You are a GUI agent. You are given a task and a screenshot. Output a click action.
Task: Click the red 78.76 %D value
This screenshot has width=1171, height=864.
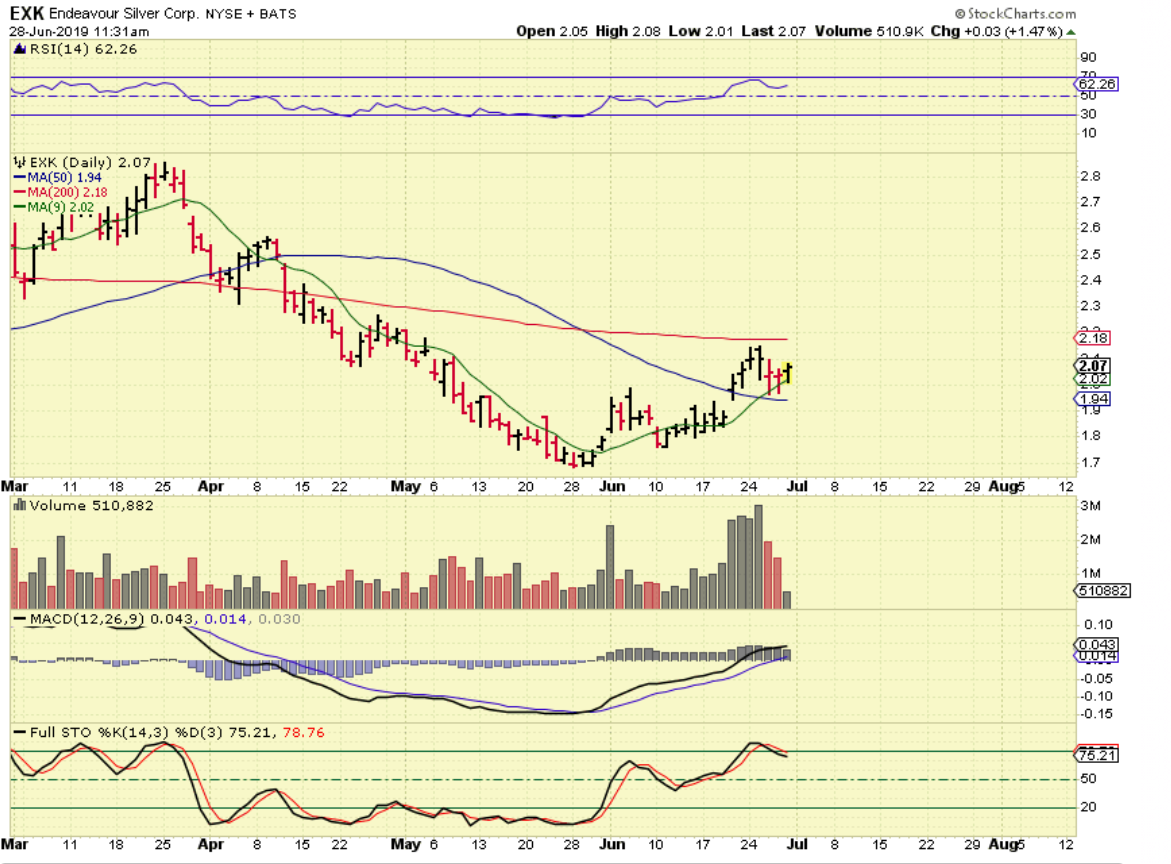click(304, 733)
